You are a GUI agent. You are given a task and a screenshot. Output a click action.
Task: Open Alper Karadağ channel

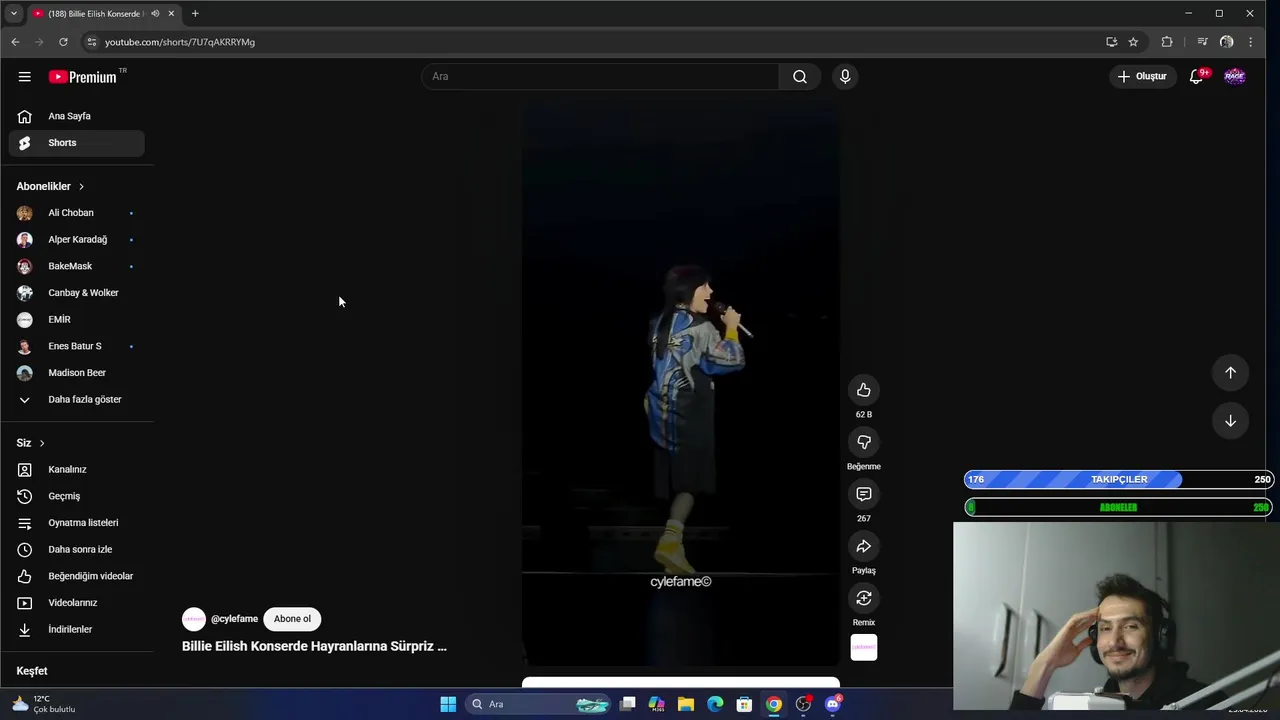[x=77, y=239]
